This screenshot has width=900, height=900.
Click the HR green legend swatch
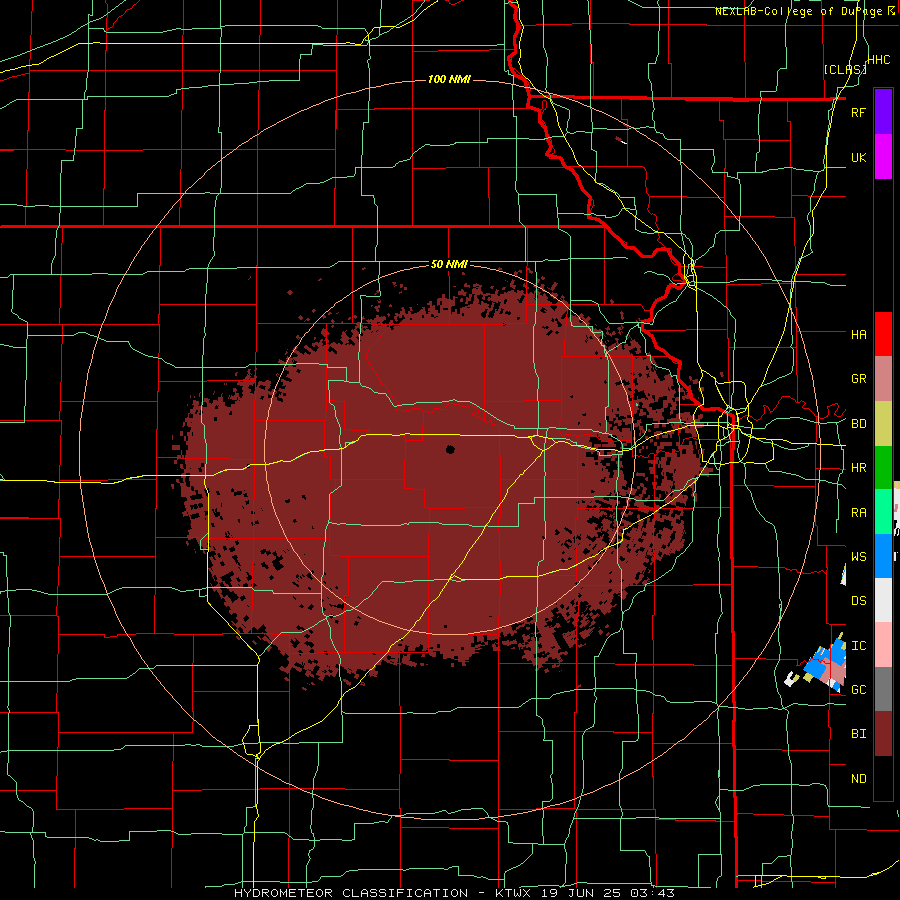click(883, 468)
